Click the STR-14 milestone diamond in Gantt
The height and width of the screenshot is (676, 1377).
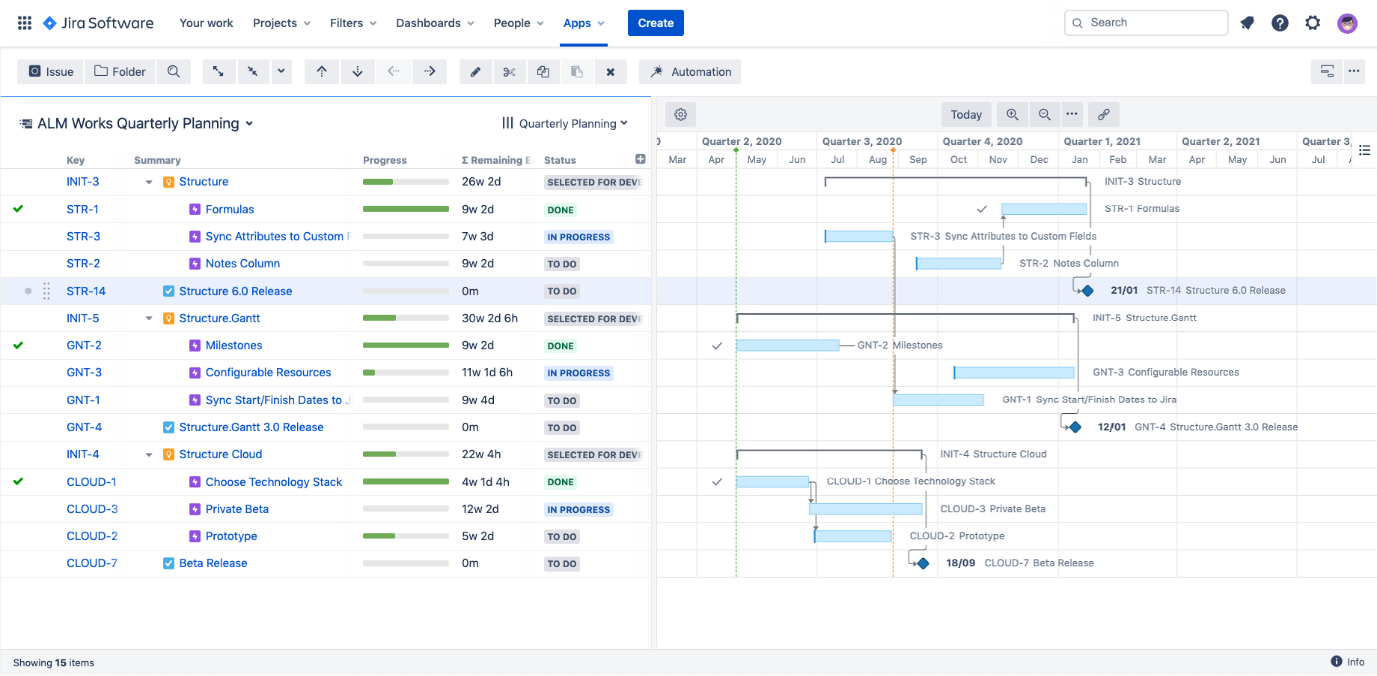[1088, 290]
